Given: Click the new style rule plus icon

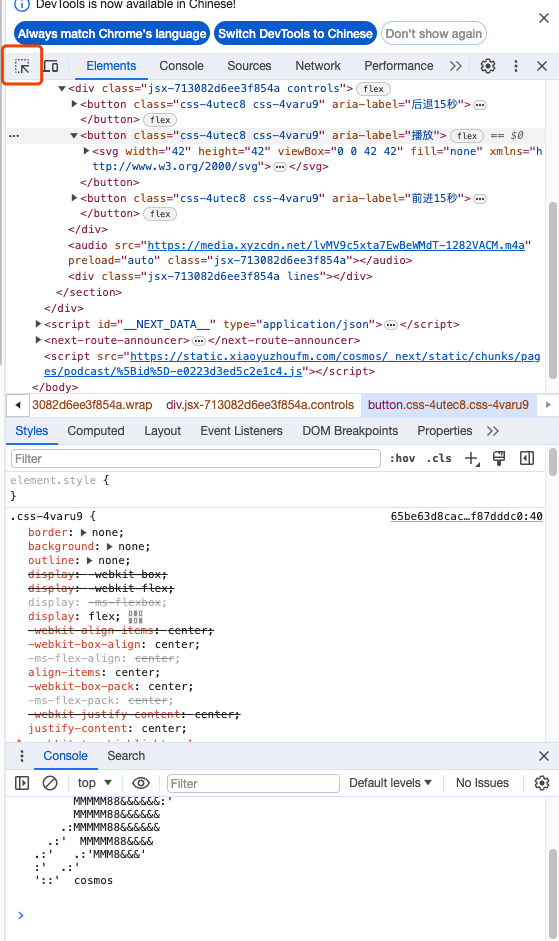Looking at the screenshot, I should pos(472,458).
